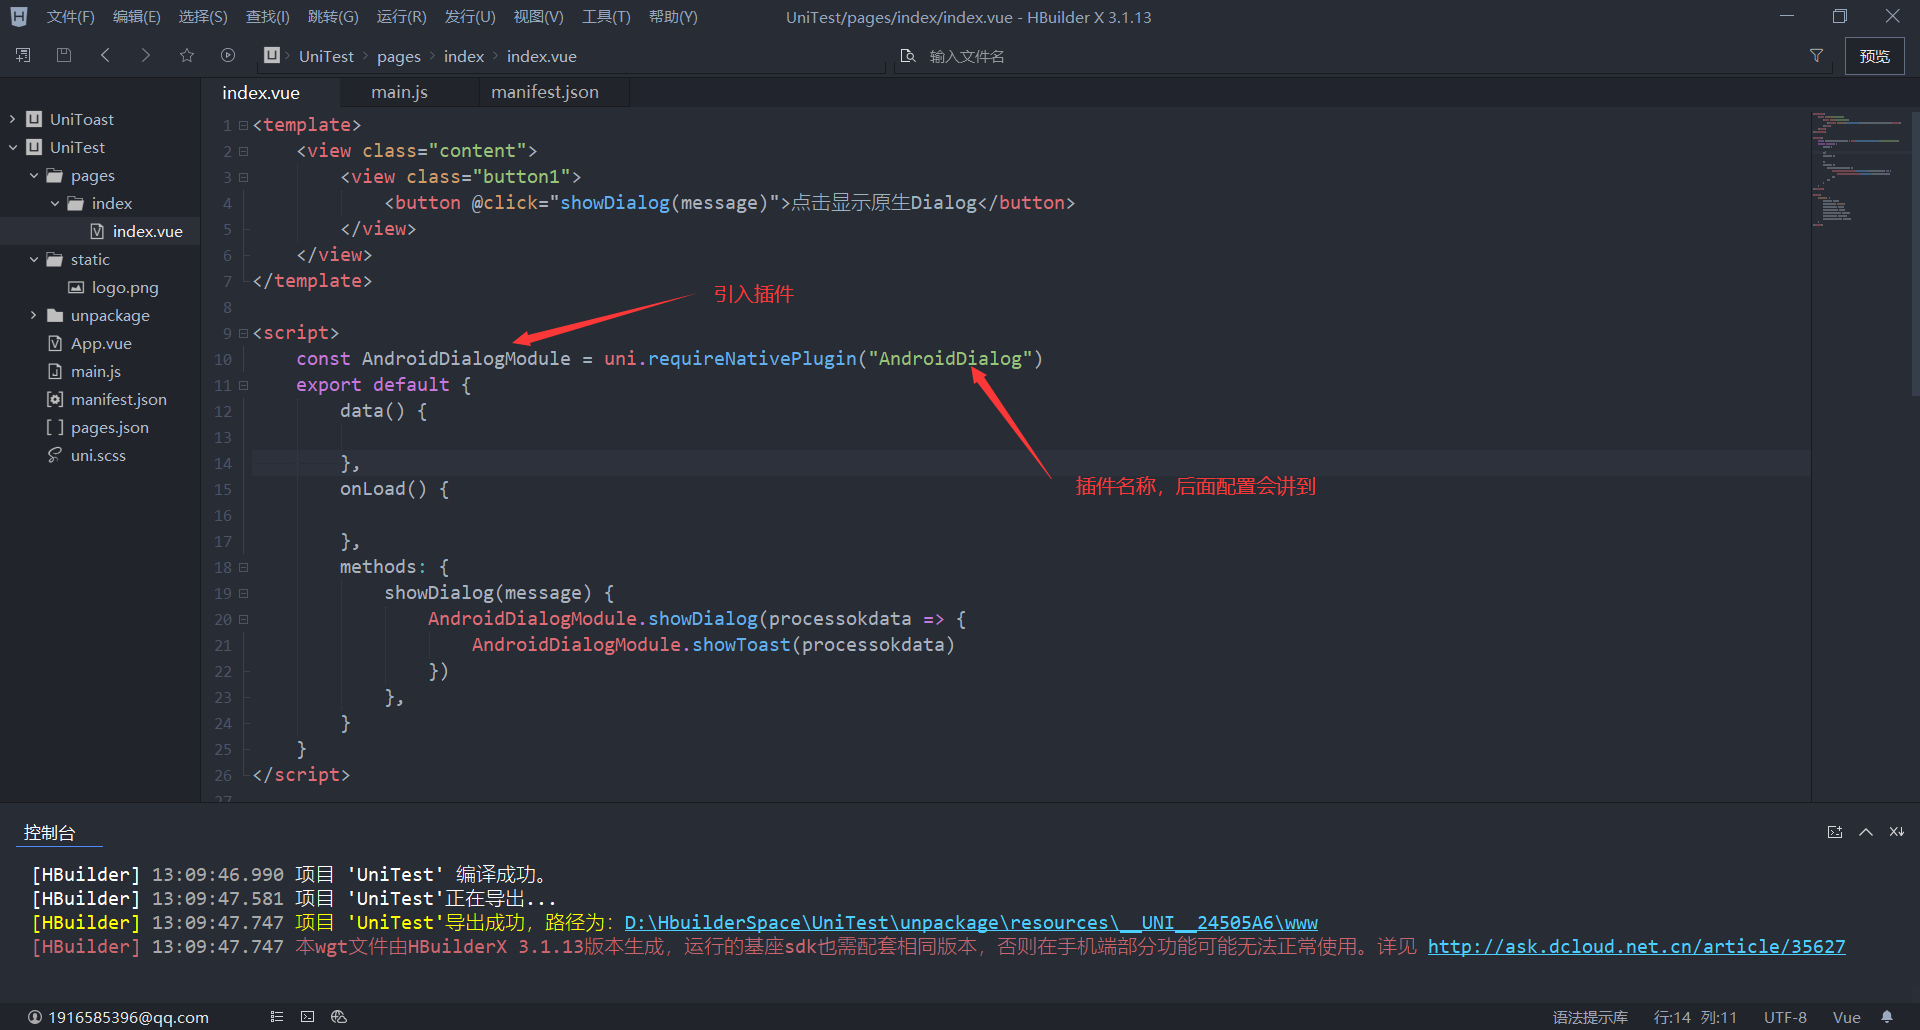Switch to the main.js tab

click(399, 92)
